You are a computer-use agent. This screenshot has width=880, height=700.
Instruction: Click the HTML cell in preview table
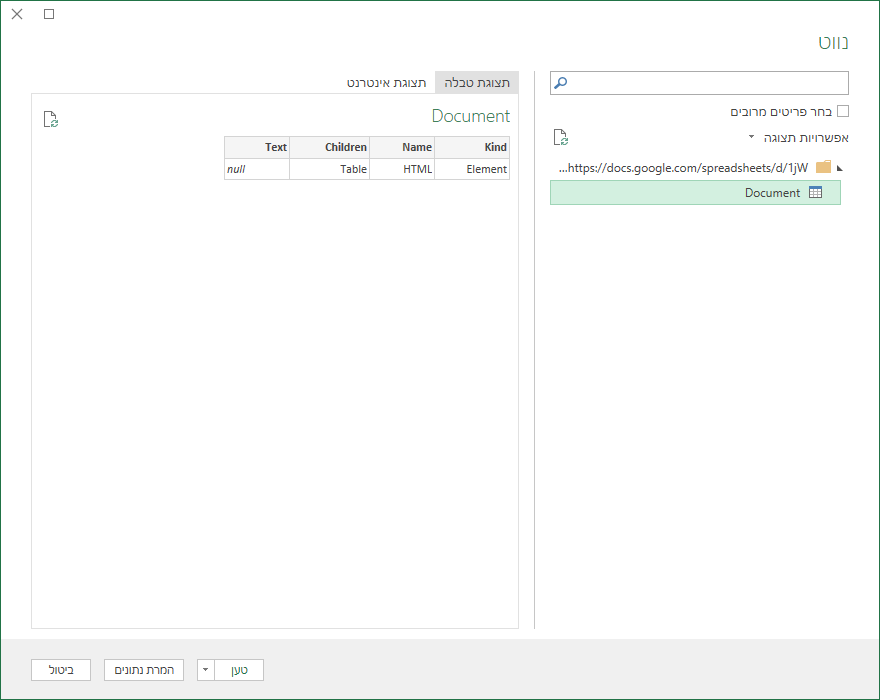402,169
